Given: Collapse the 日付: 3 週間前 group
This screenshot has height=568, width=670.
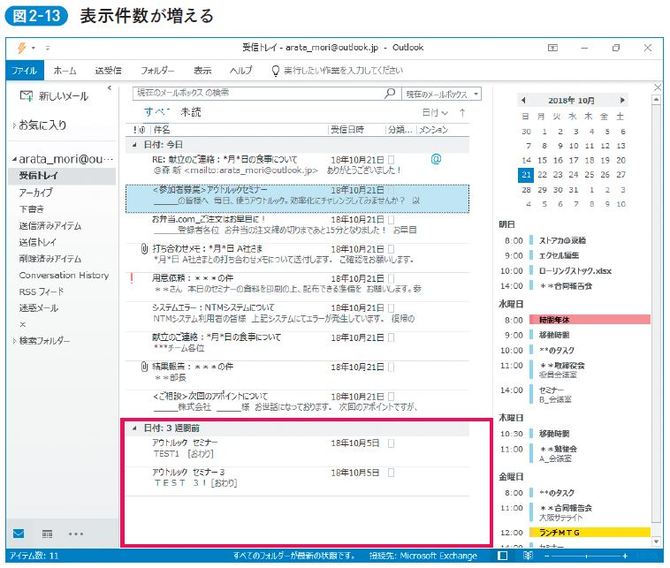Looking at the screenshot, I should 135,428.
